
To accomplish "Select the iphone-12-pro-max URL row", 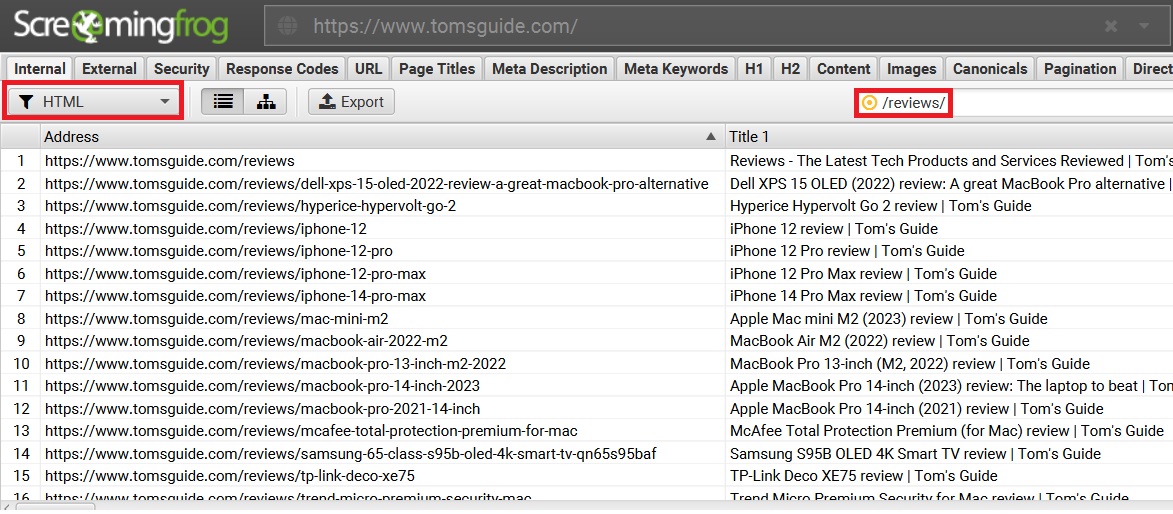I will click(235, 273).
